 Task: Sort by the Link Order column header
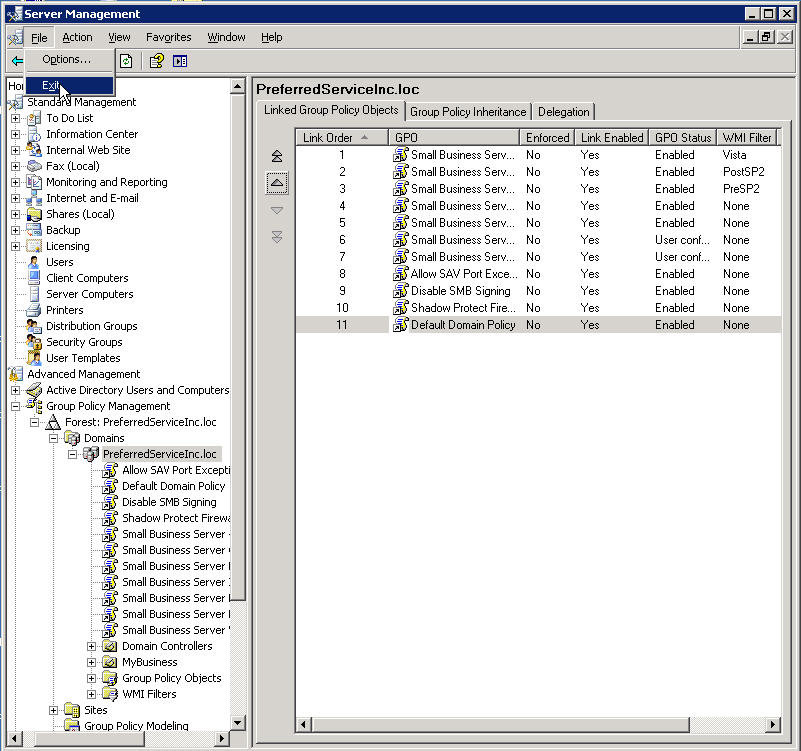point(328,138)
